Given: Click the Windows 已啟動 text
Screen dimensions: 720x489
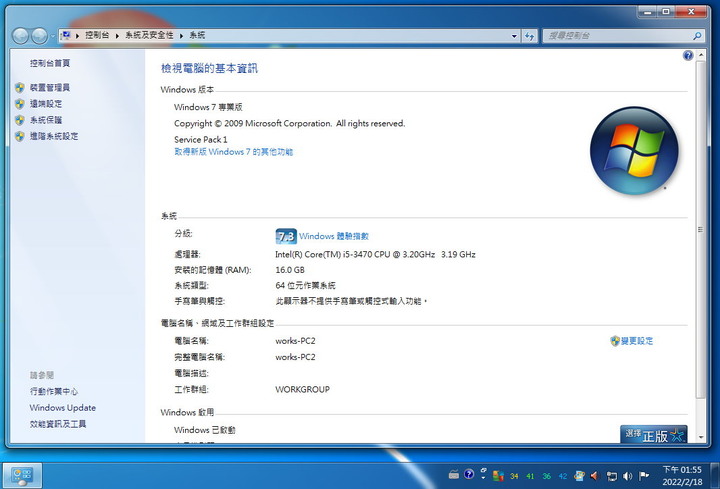Looking at the screenshot, I should (x=204, y=430).
